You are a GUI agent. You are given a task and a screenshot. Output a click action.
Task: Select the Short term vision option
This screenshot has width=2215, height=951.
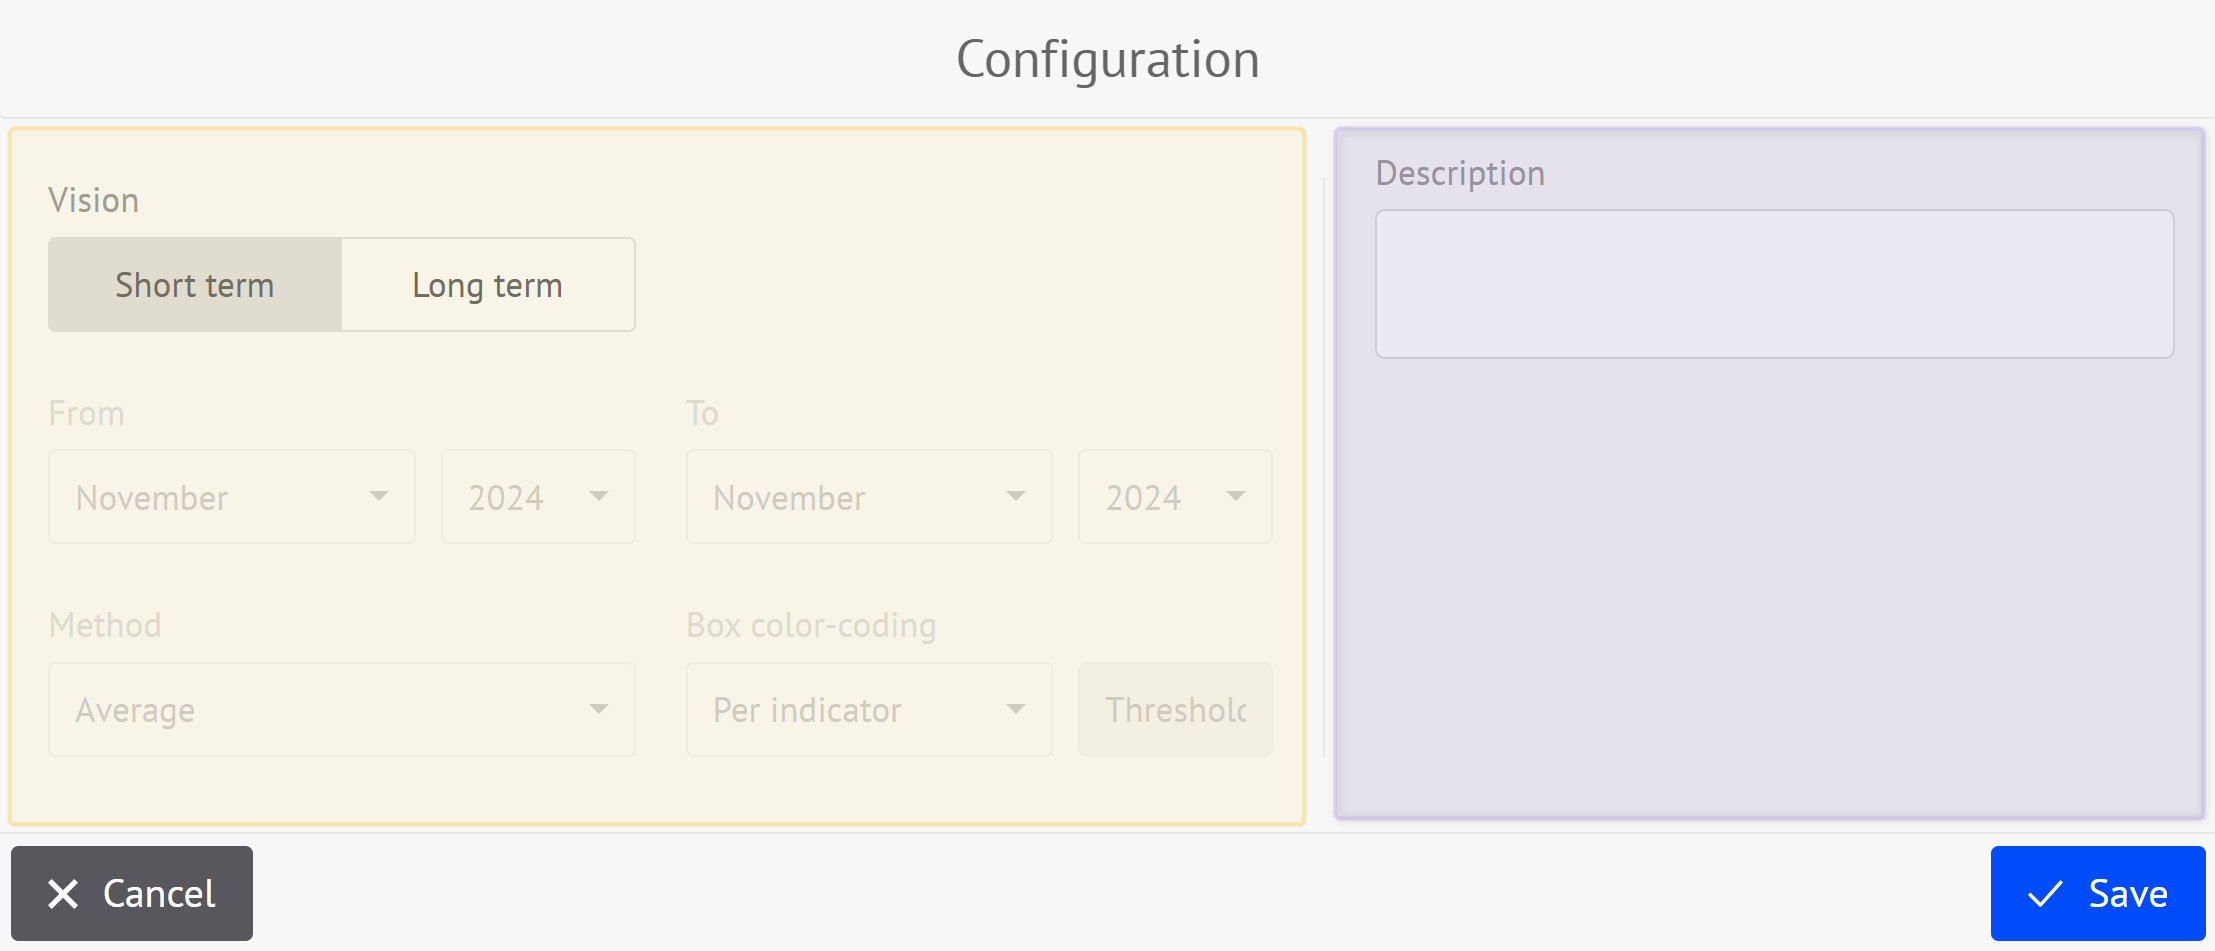tap(195, 285)
